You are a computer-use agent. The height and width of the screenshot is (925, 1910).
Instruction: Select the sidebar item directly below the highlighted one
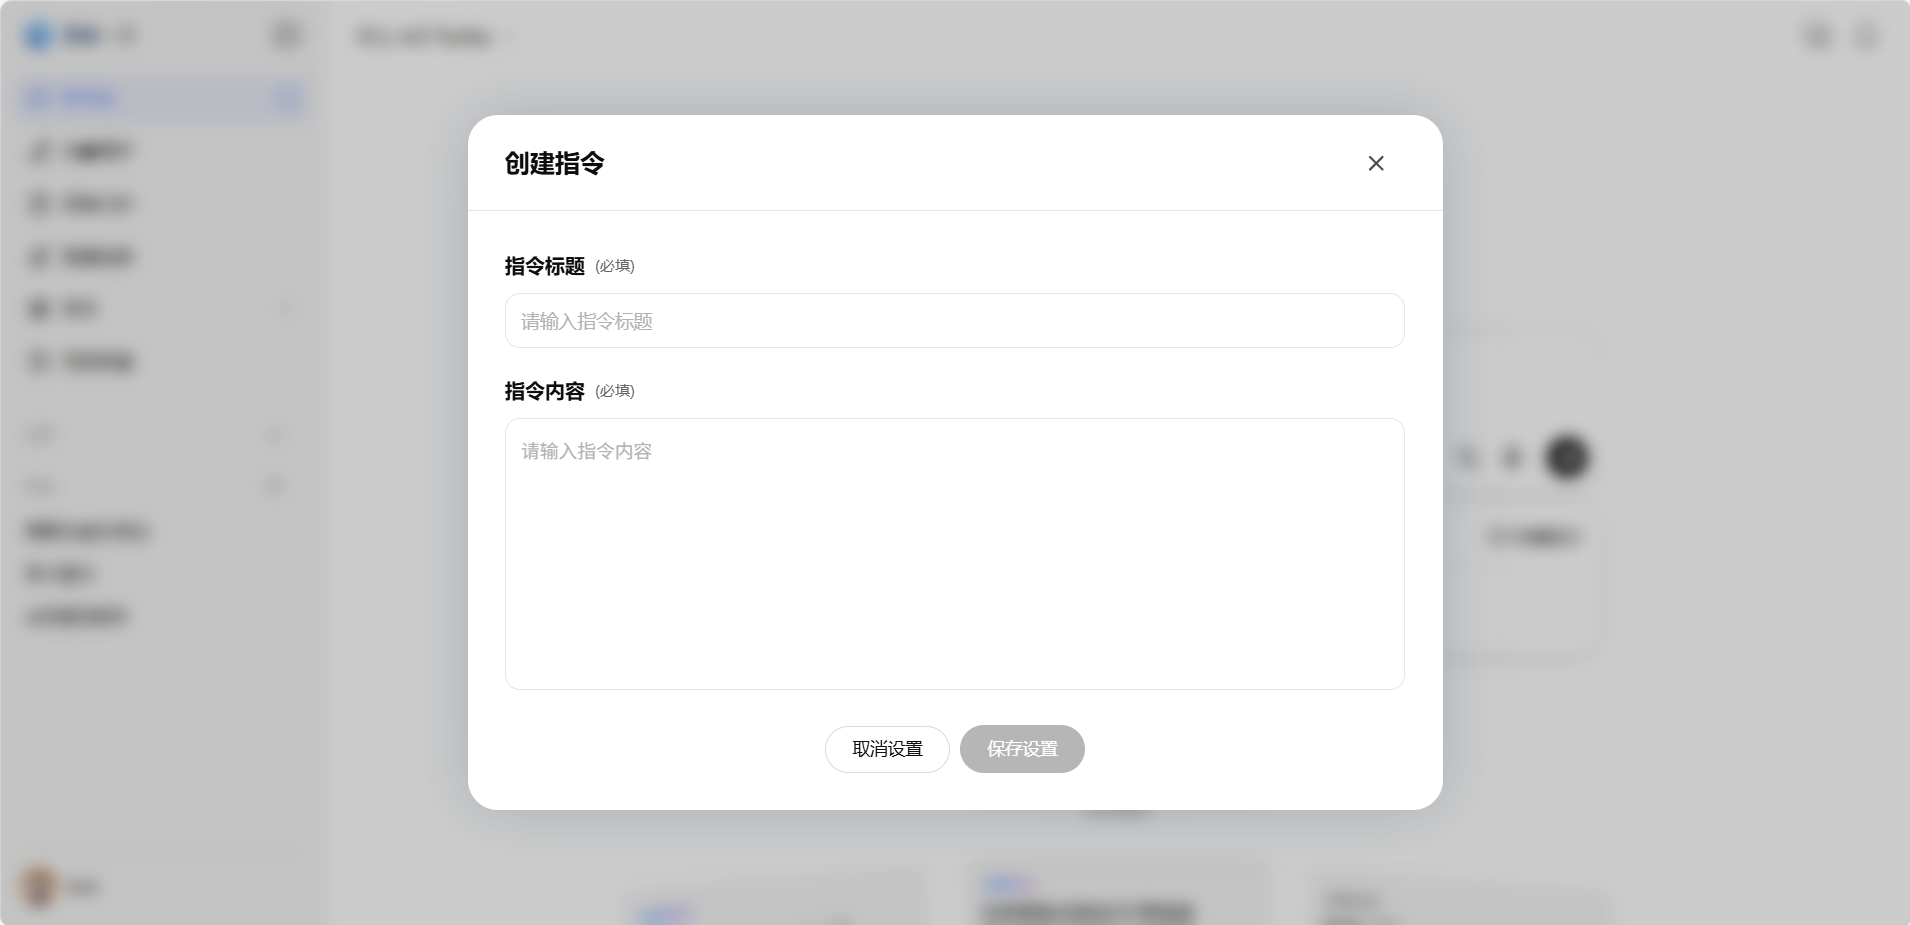tap(95, 152)
